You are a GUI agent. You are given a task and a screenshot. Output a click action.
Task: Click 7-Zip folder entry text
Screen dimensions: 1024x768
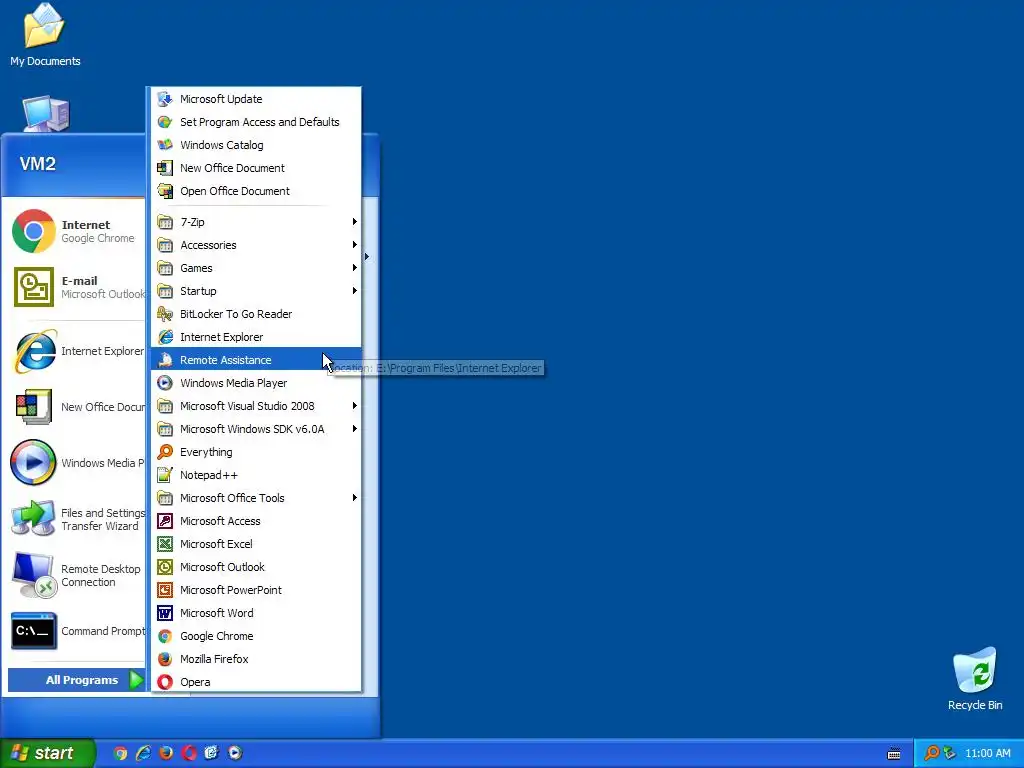coord(192,222)
